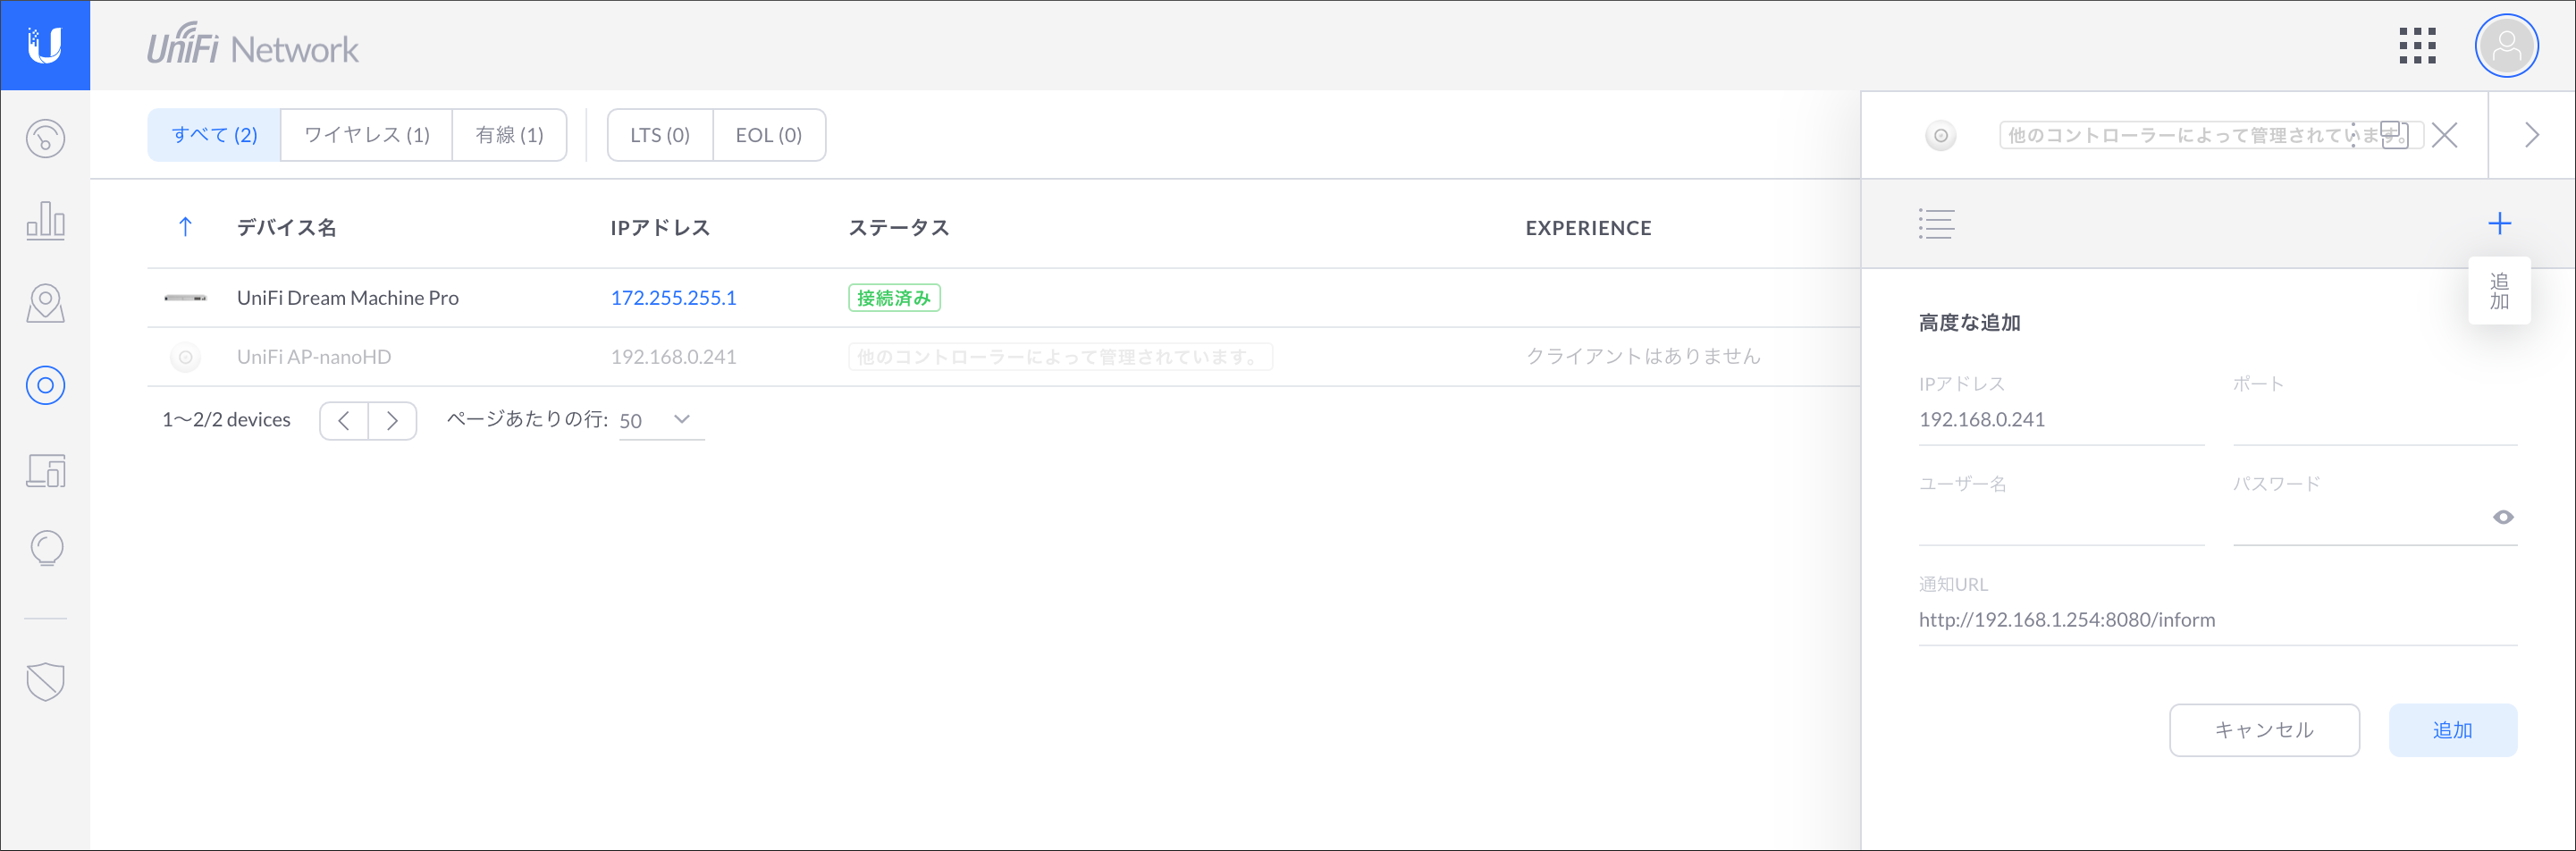Select the すべて (2) filter tab
The image size is (2576, 851).
tap(214, 135)
